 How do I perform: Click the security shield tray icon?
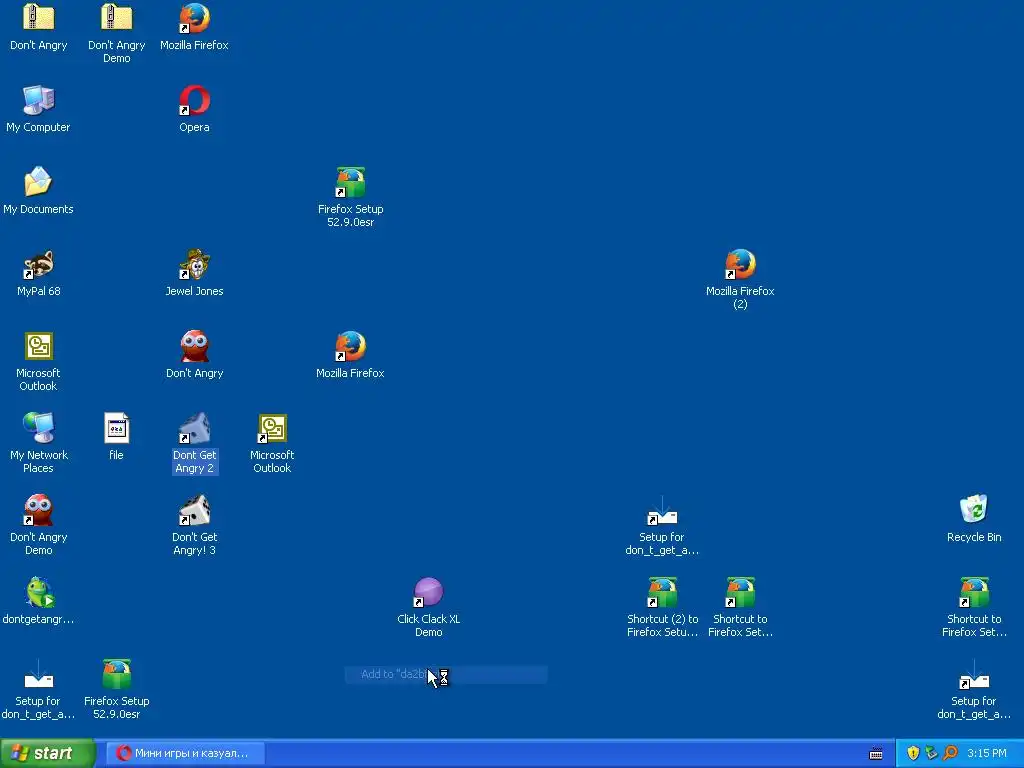coord(913,753)
